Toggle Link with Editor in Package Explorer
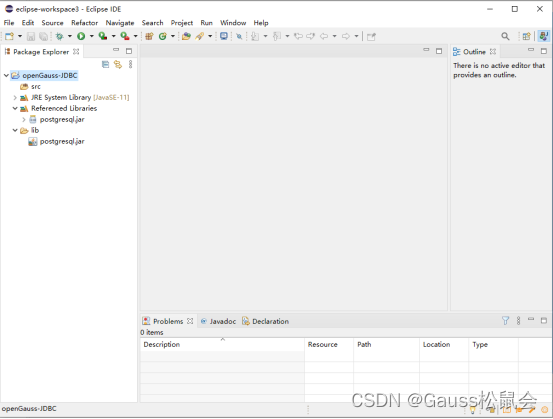553x419 pixels. coord(118,64)
